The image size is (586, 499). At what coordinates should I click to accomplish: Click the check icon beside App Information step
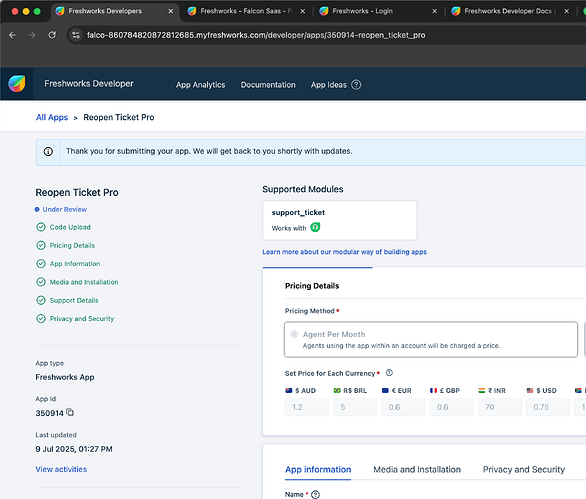(41, 264)
